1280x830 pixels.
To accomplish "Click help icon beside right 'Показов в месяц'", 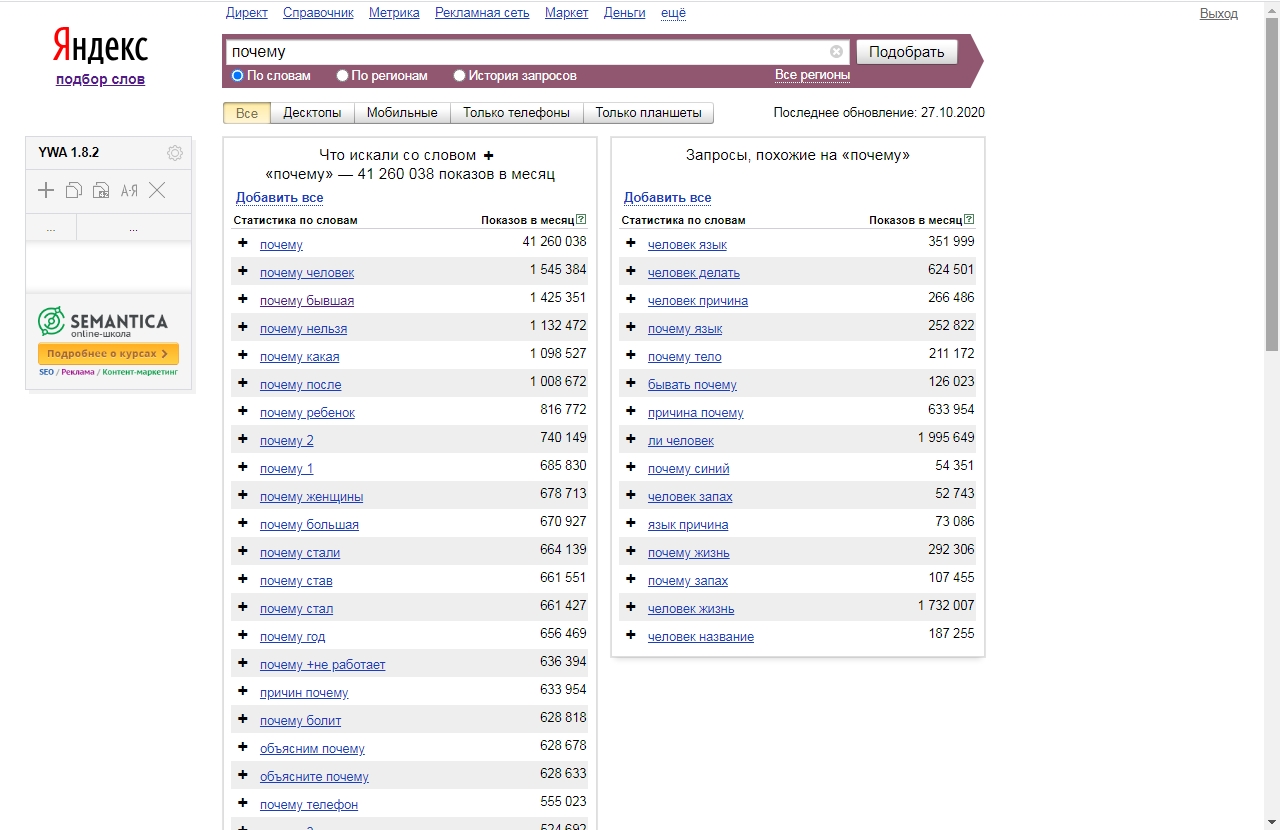I will [x=968, y=219].
